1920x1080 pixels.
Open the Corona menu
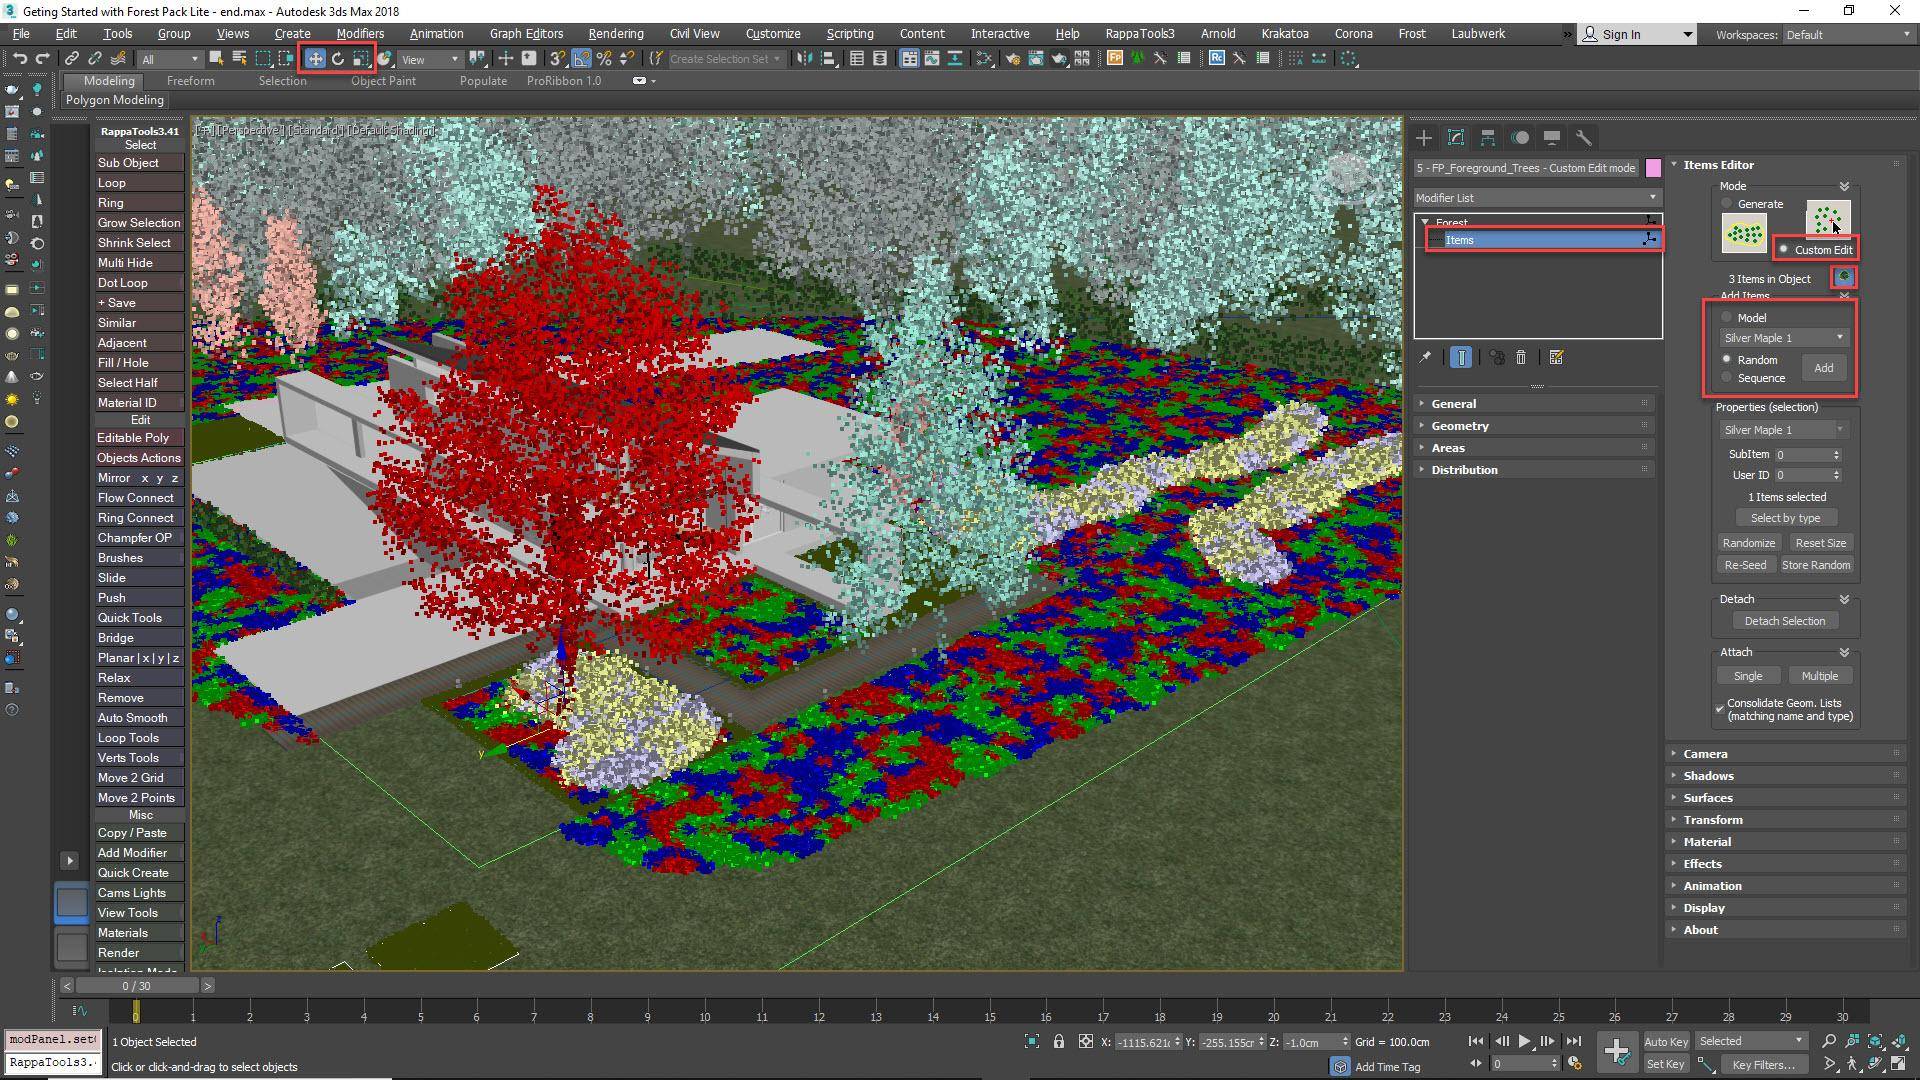point(1353,33)
